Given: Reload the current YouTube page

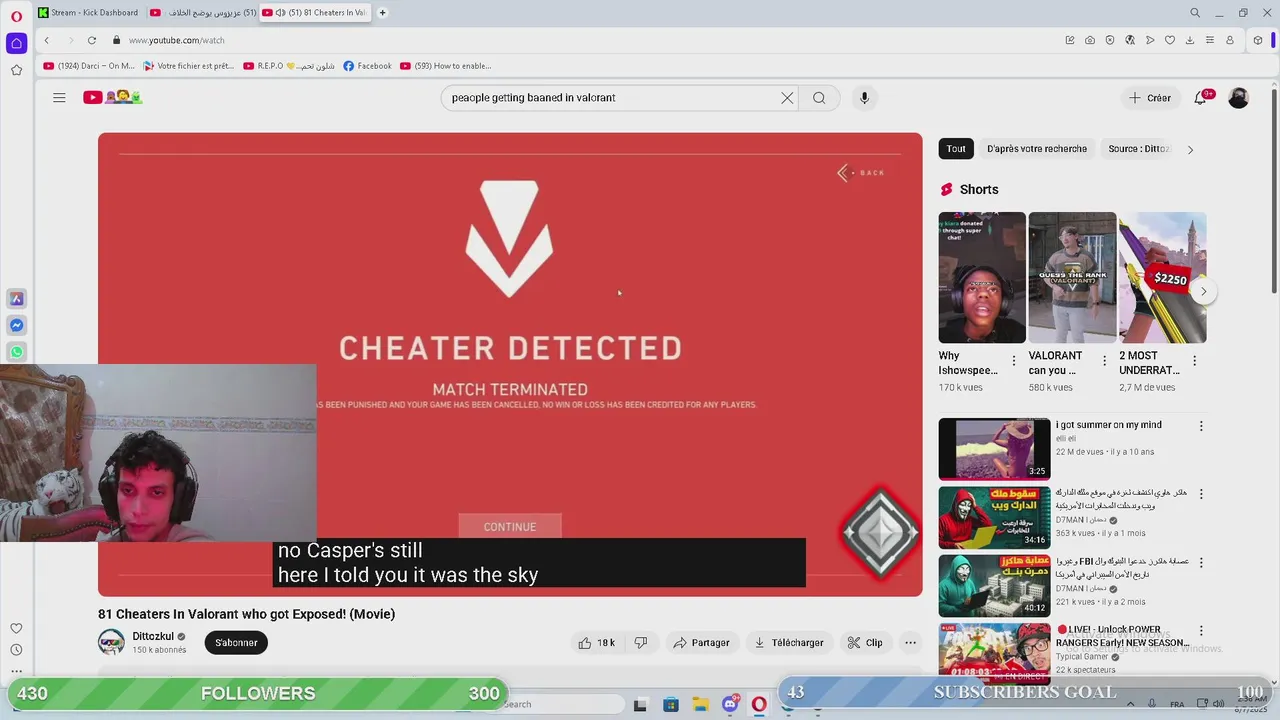Looking at the screenshot, I should click(92, 40).
